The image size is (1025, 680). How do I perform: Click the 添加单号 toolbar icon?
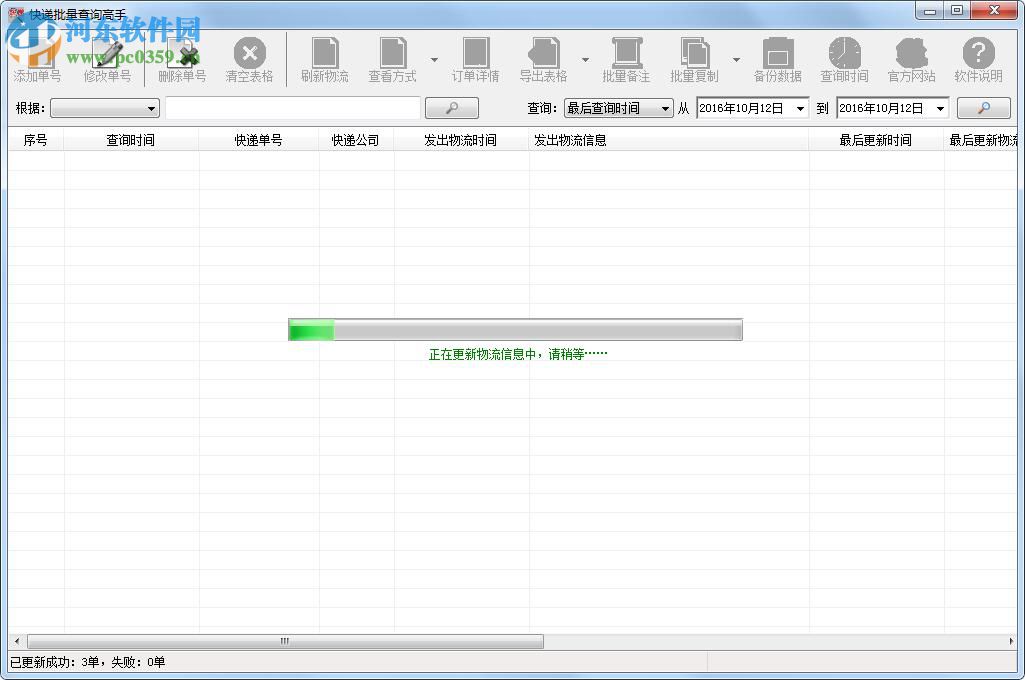click(37, 59)
